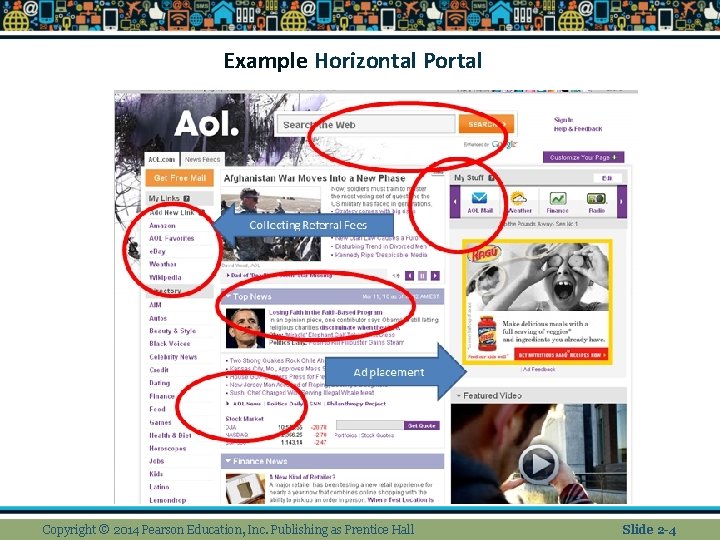
Task: Collapse the Top News section
Action: 228,296
